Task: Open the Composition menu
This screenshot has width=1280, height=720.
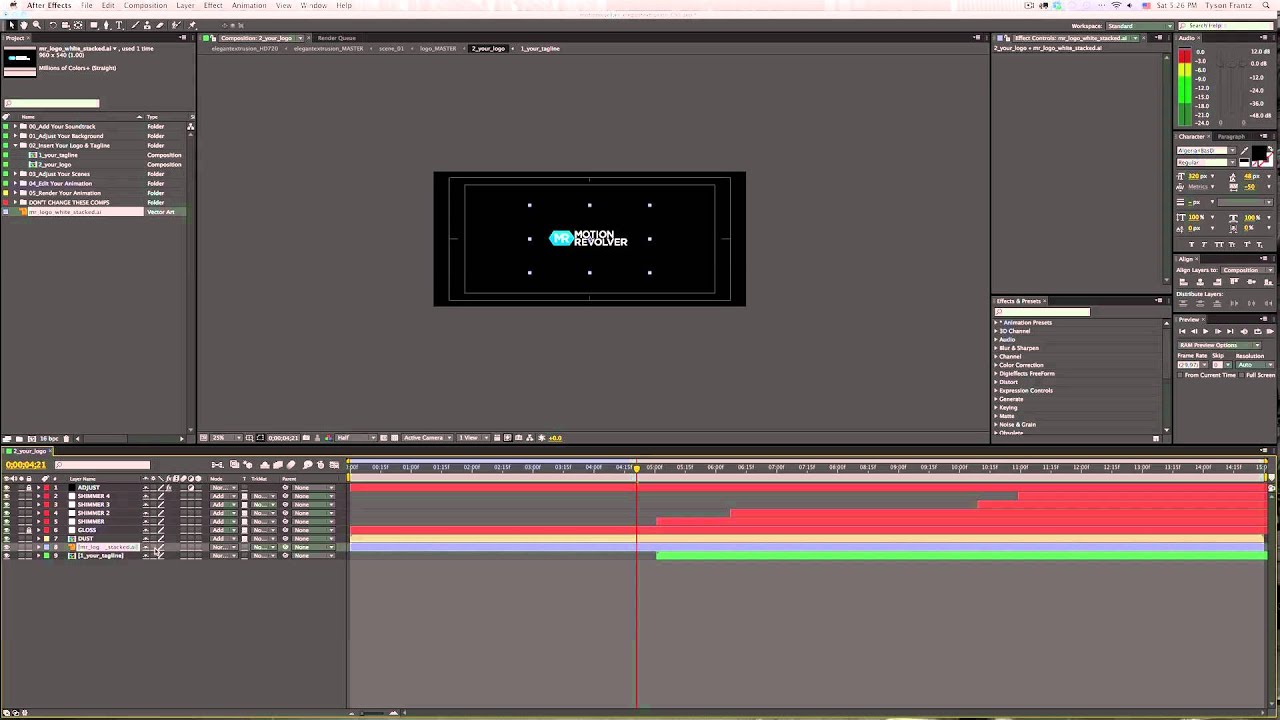Action: pyautogui.click(x=145, y=6)
